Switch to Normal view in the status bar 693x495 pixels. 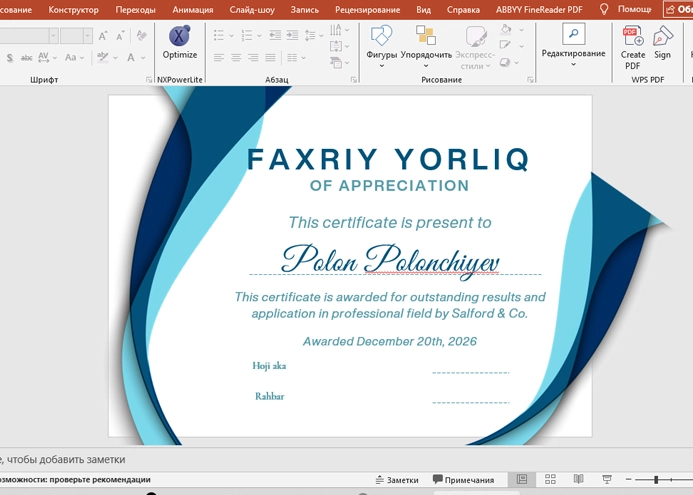pyautogui.click(x=522, y=480)
